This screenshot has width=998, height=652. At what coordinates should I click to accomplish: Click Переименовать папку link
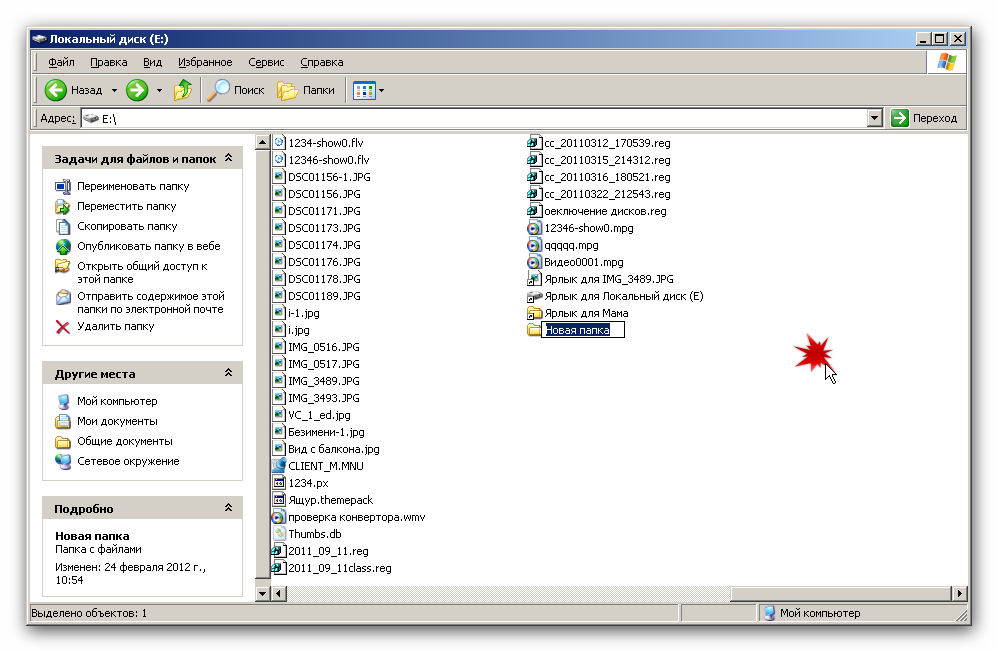(133, 187)
